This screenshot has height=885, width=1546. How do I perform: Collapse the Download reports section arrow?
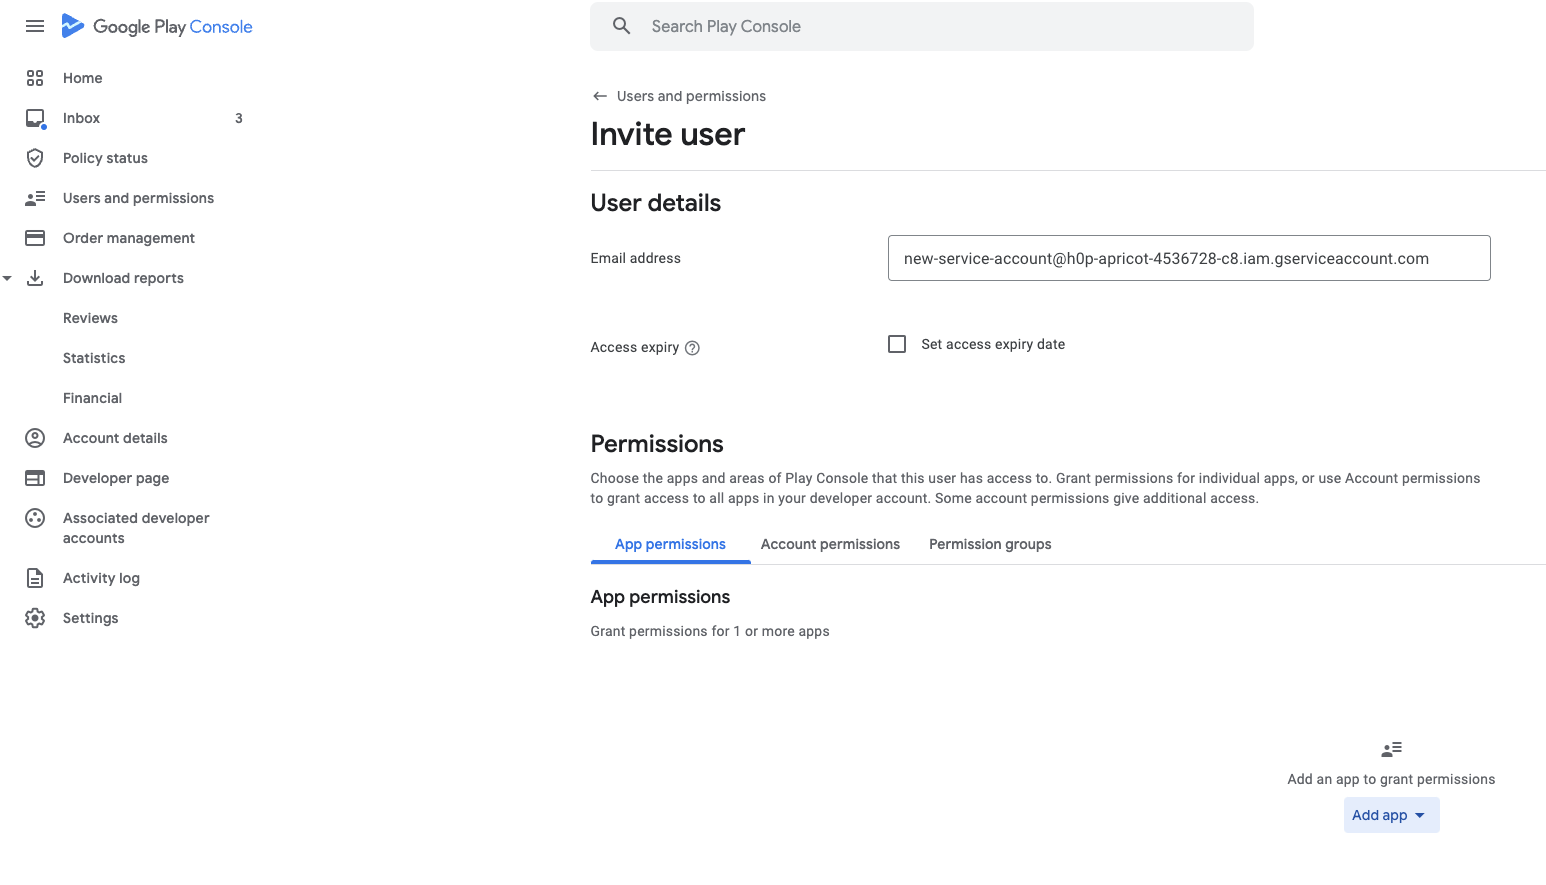pos(8,278)
